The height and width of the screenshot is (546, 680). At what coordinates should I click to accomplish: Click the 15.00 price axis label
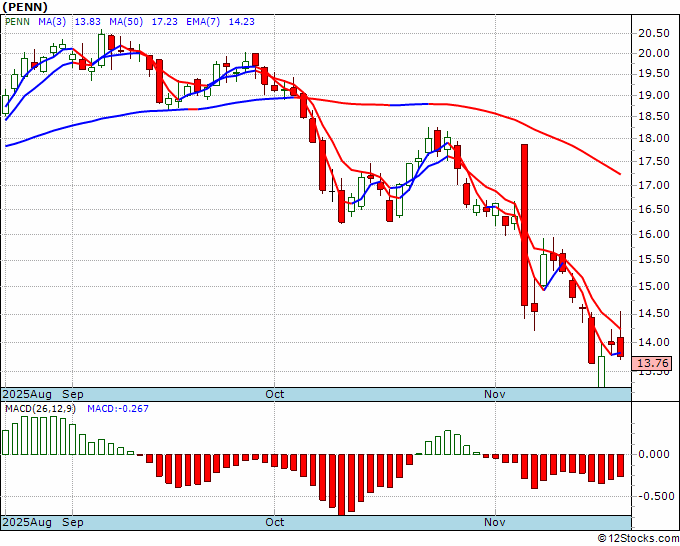pos(654,286)
